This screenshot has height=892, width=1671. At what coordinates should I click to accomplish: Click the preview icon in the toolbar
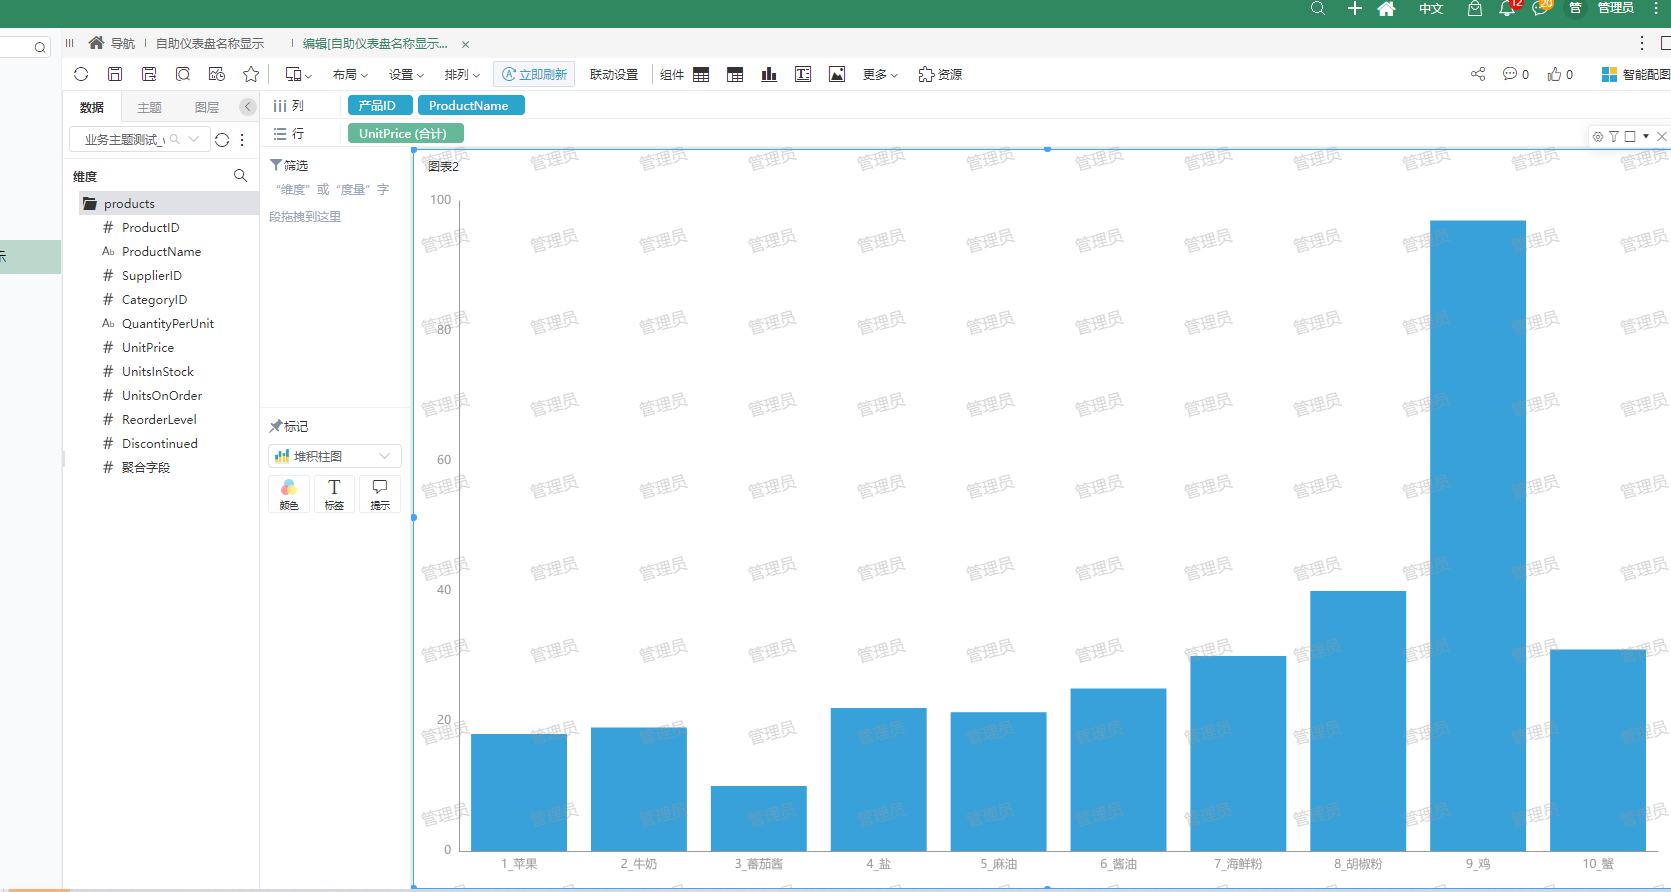(x=183, y=74)
